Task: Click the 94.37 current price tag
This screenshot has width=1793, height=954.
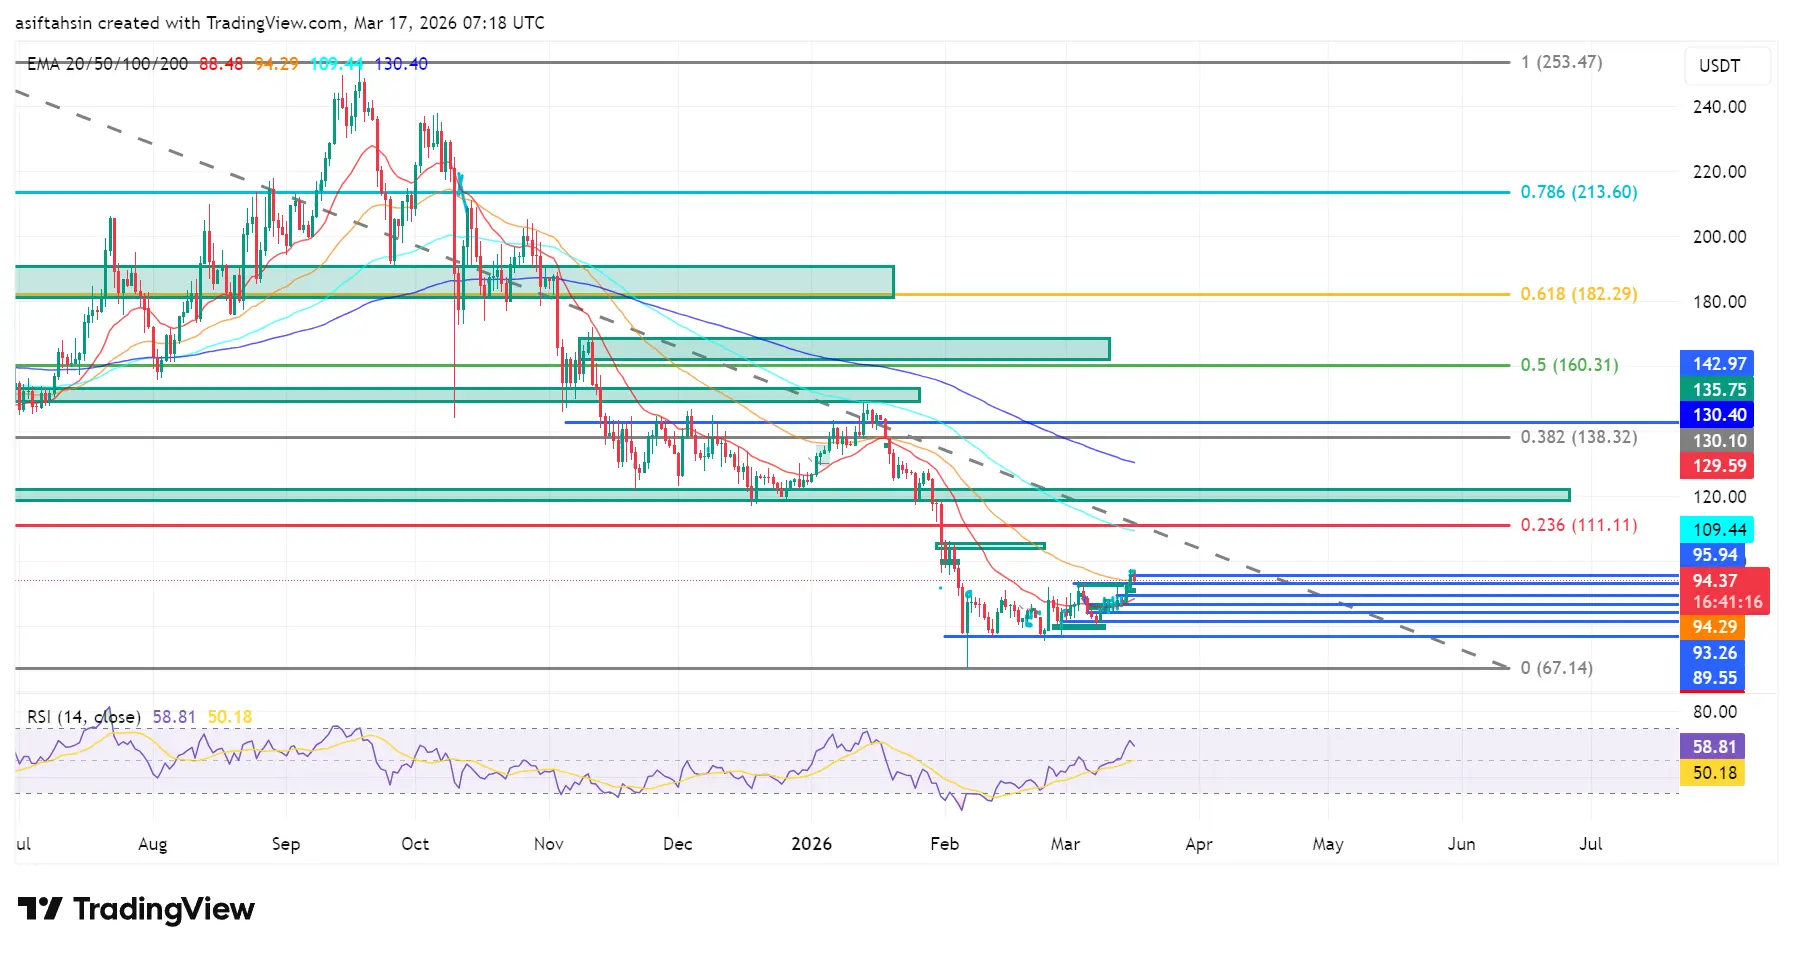Action: tap(1717, 581)
